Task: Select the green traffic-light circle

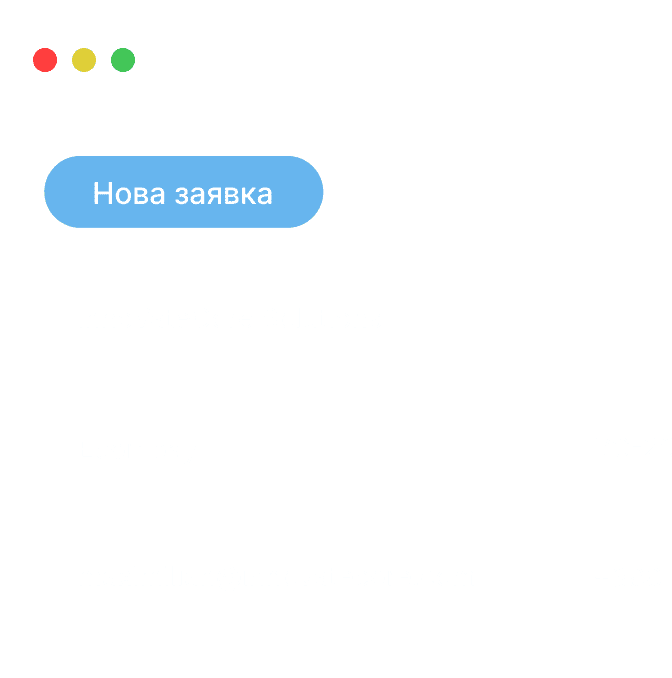Action: click(x=123, y=60)
